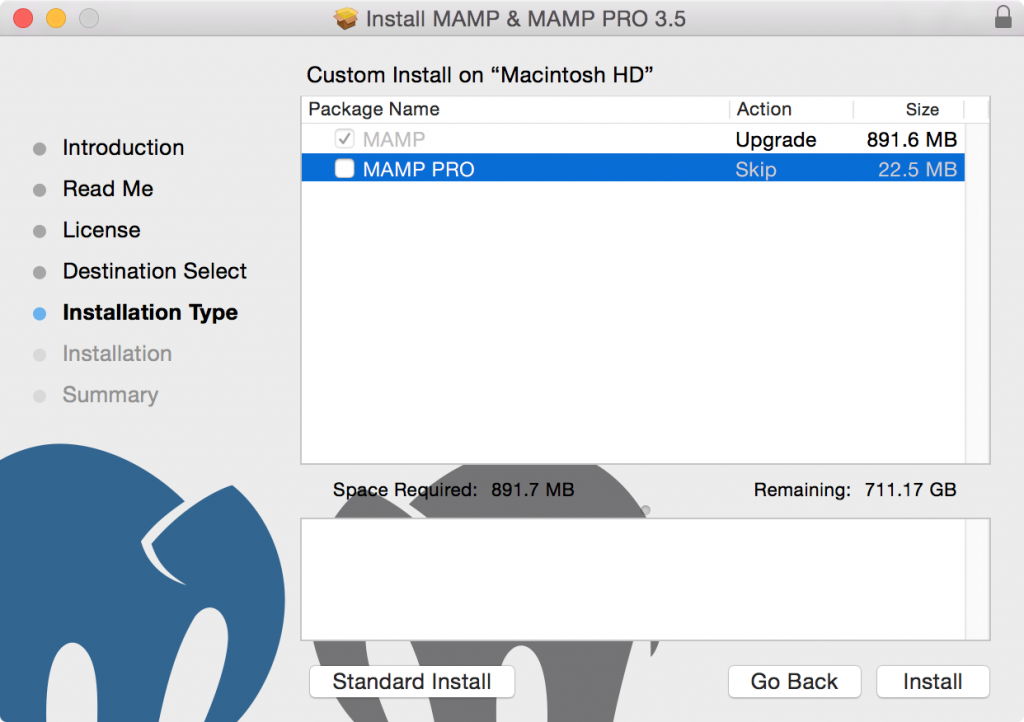
Task: Go to the Introduction step
Action: (x=123, y=148)
